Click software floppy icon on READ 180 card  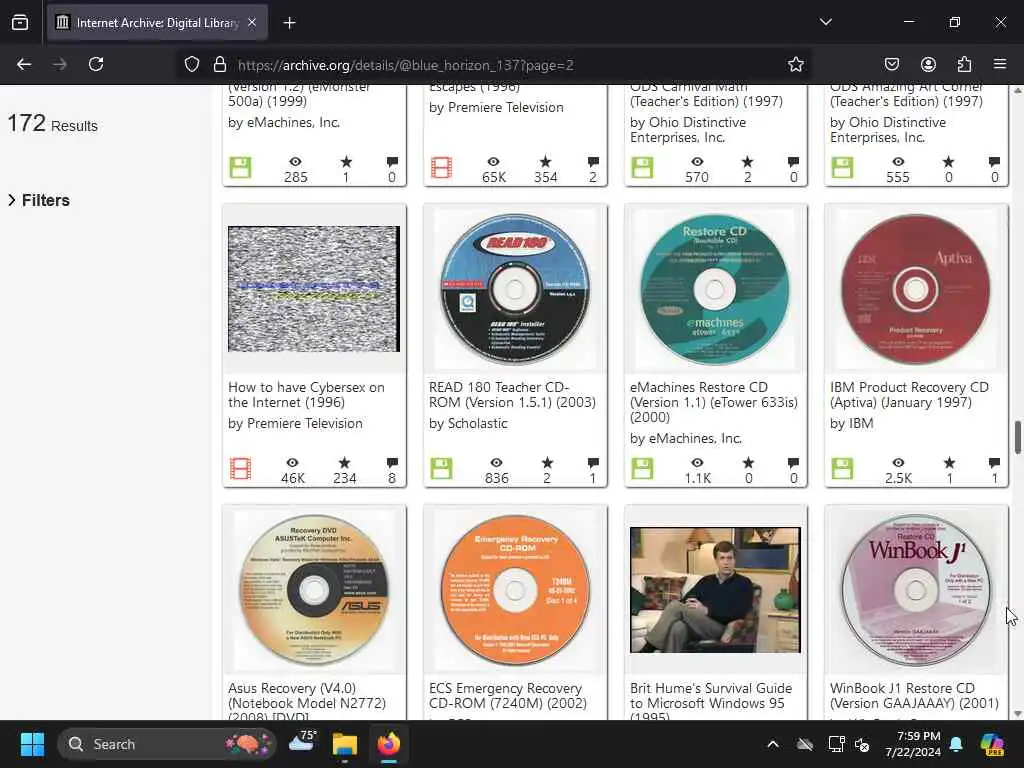[441, 468]
